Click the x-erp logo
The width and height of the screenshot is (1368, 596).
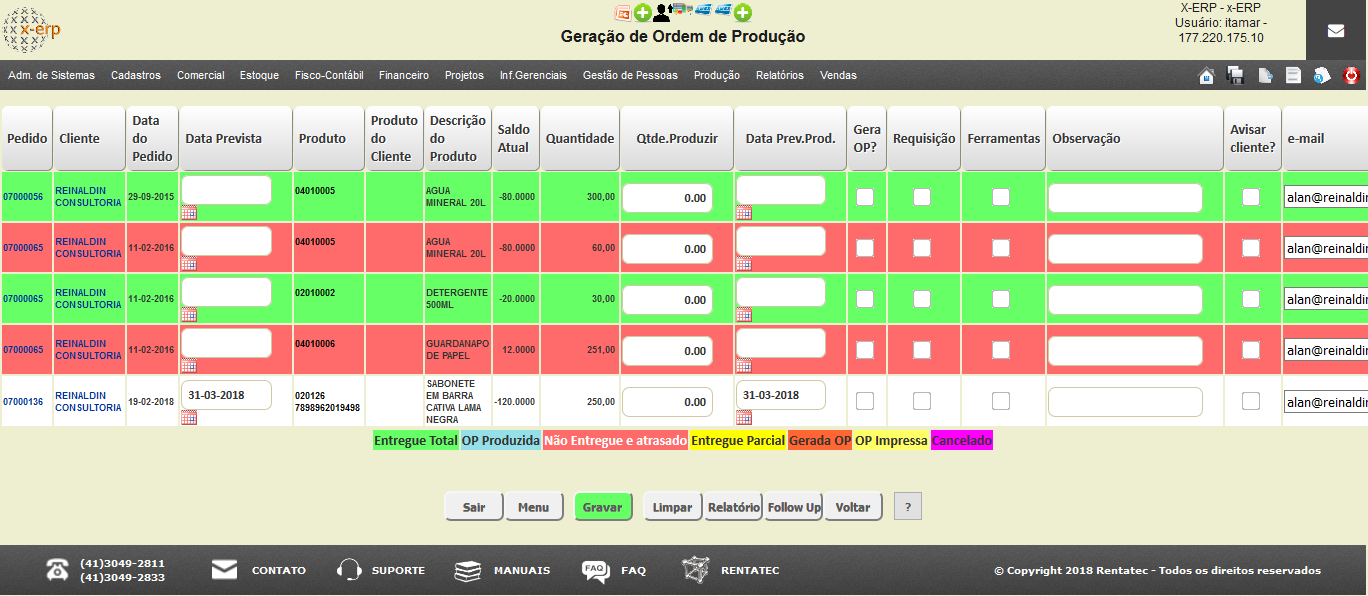[x=31, y=30]
